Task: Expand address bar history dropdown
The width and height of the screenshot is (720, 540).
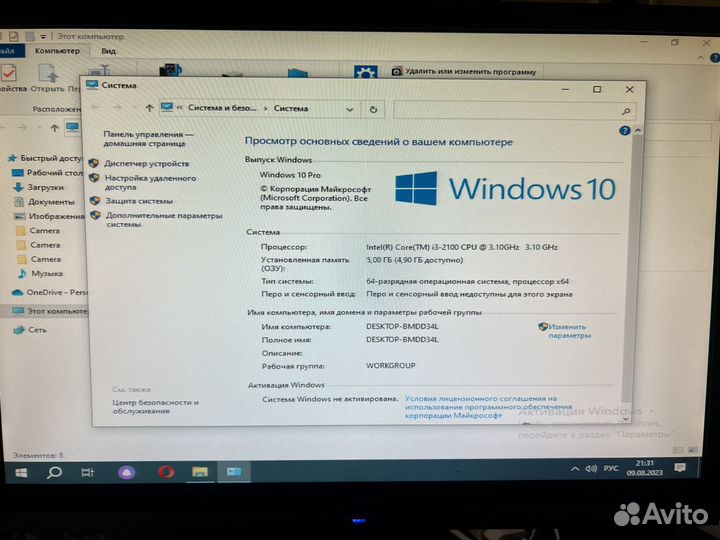Action: (349, 109)
